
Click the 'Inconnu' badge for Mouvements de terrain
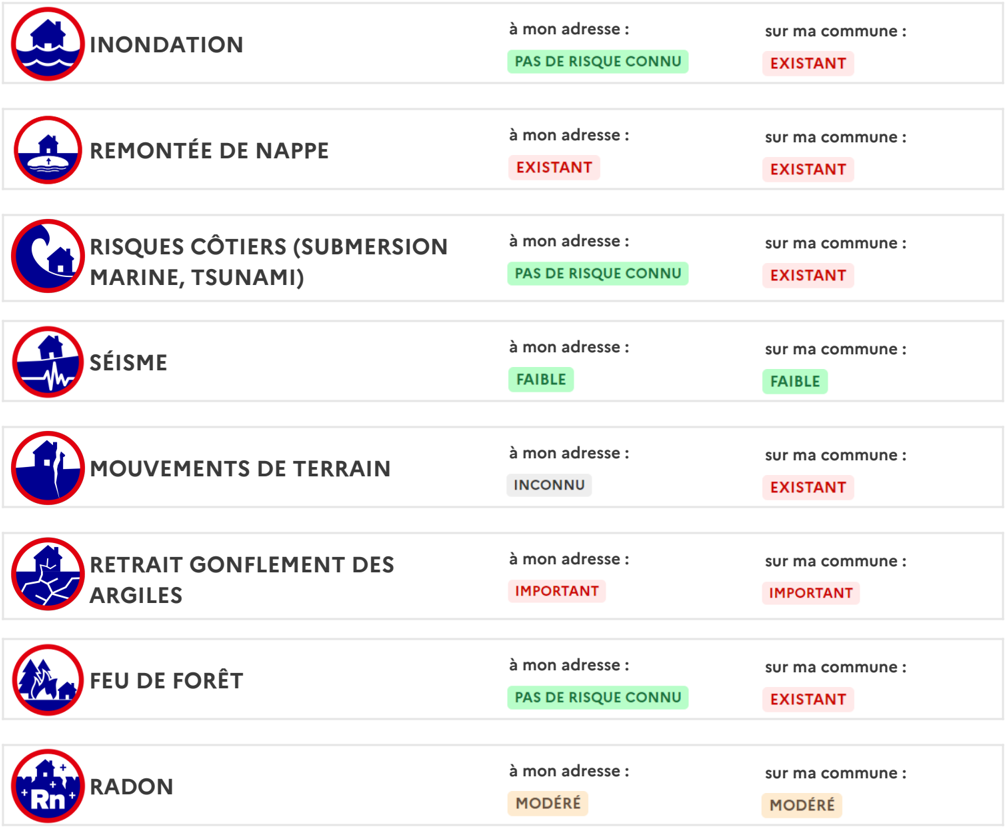[x=549, y=486]
